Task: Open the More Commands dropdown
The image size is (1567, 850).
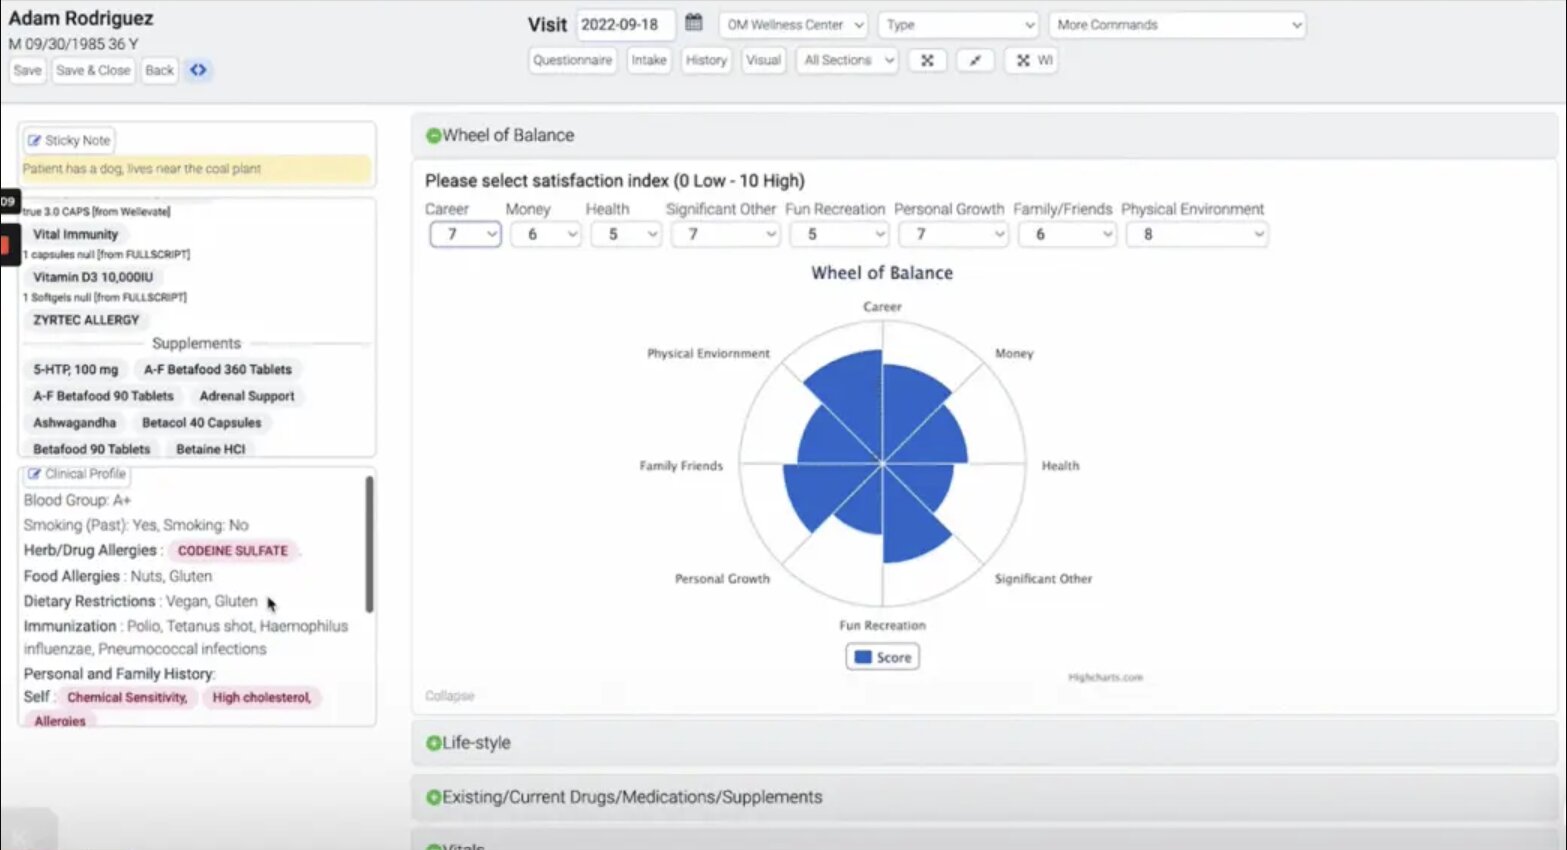Action: [x=1177, y=25]
